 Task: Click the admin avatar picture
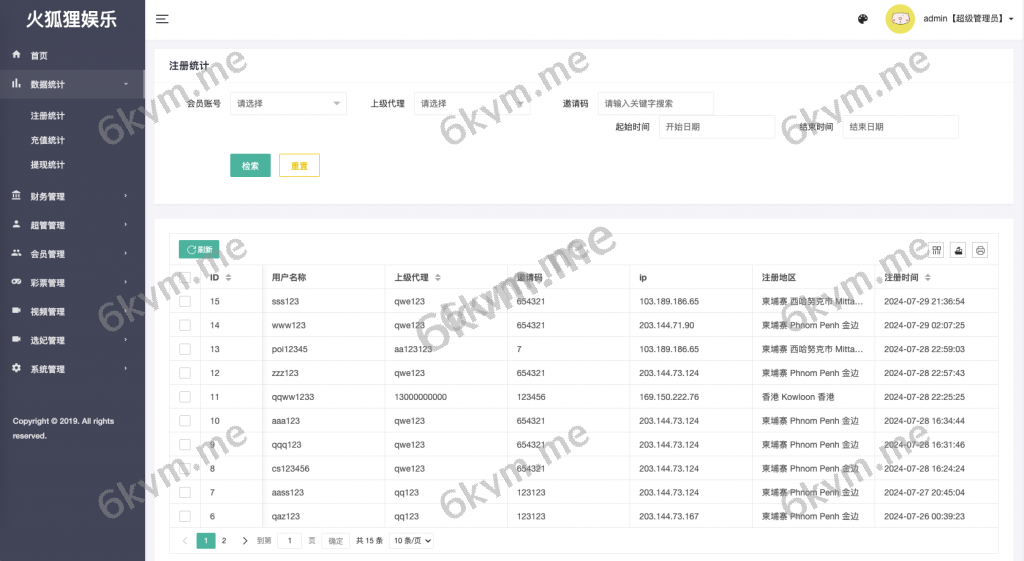point(900,19)
